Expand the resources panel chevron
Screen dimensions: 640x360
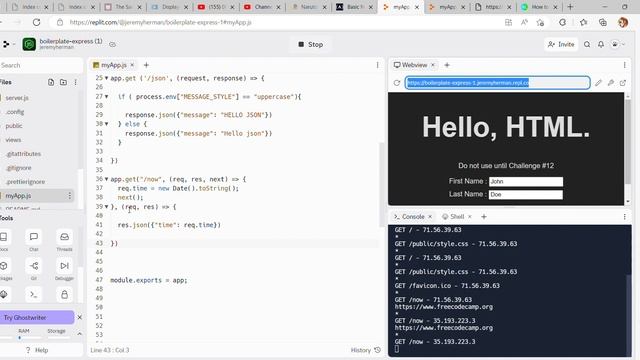tap(80, 334)
